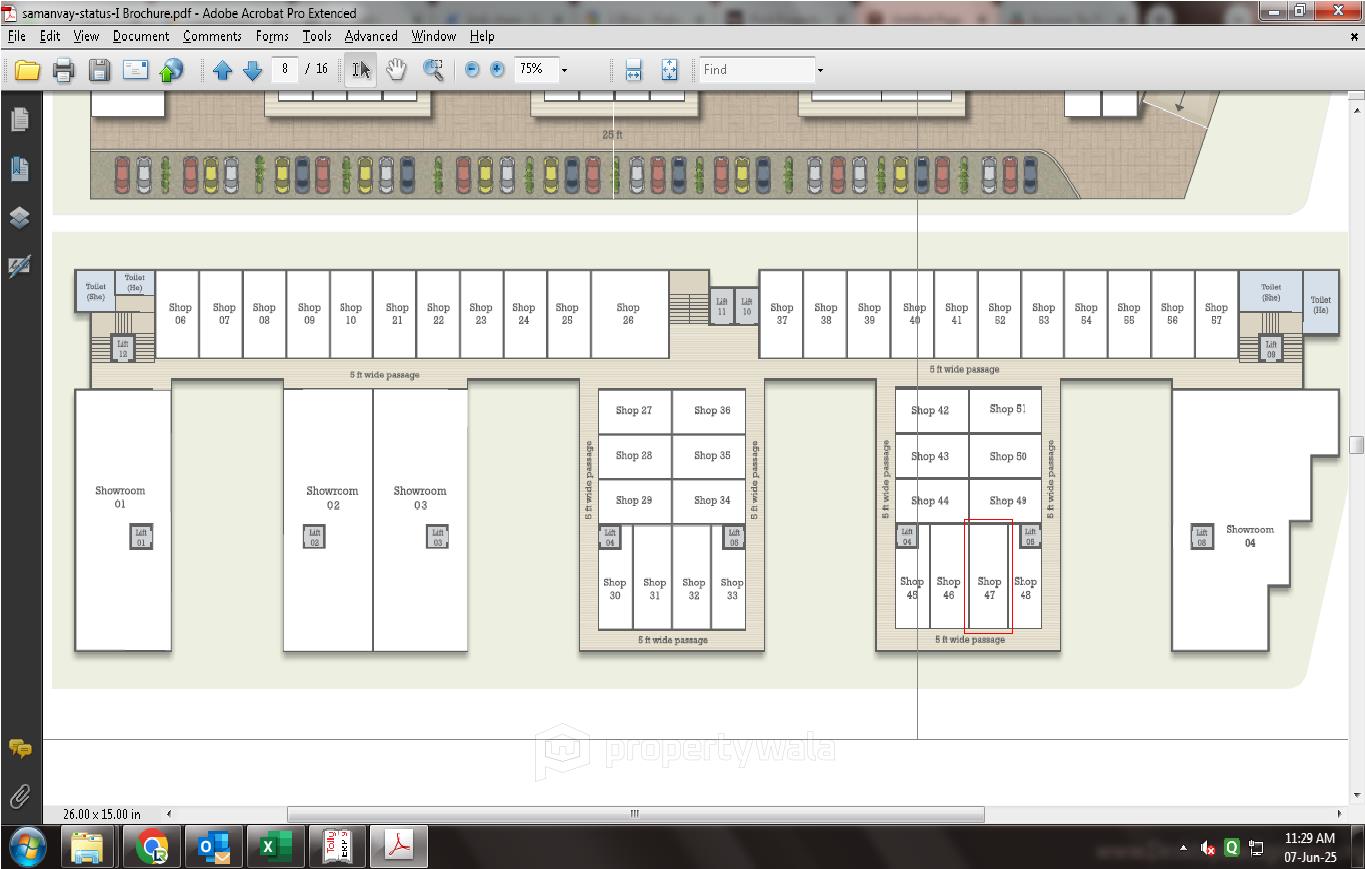Screen dimensions: 1365x869
Task: Open the zoom percentage dropdown arrow
Action: point(564,70)
